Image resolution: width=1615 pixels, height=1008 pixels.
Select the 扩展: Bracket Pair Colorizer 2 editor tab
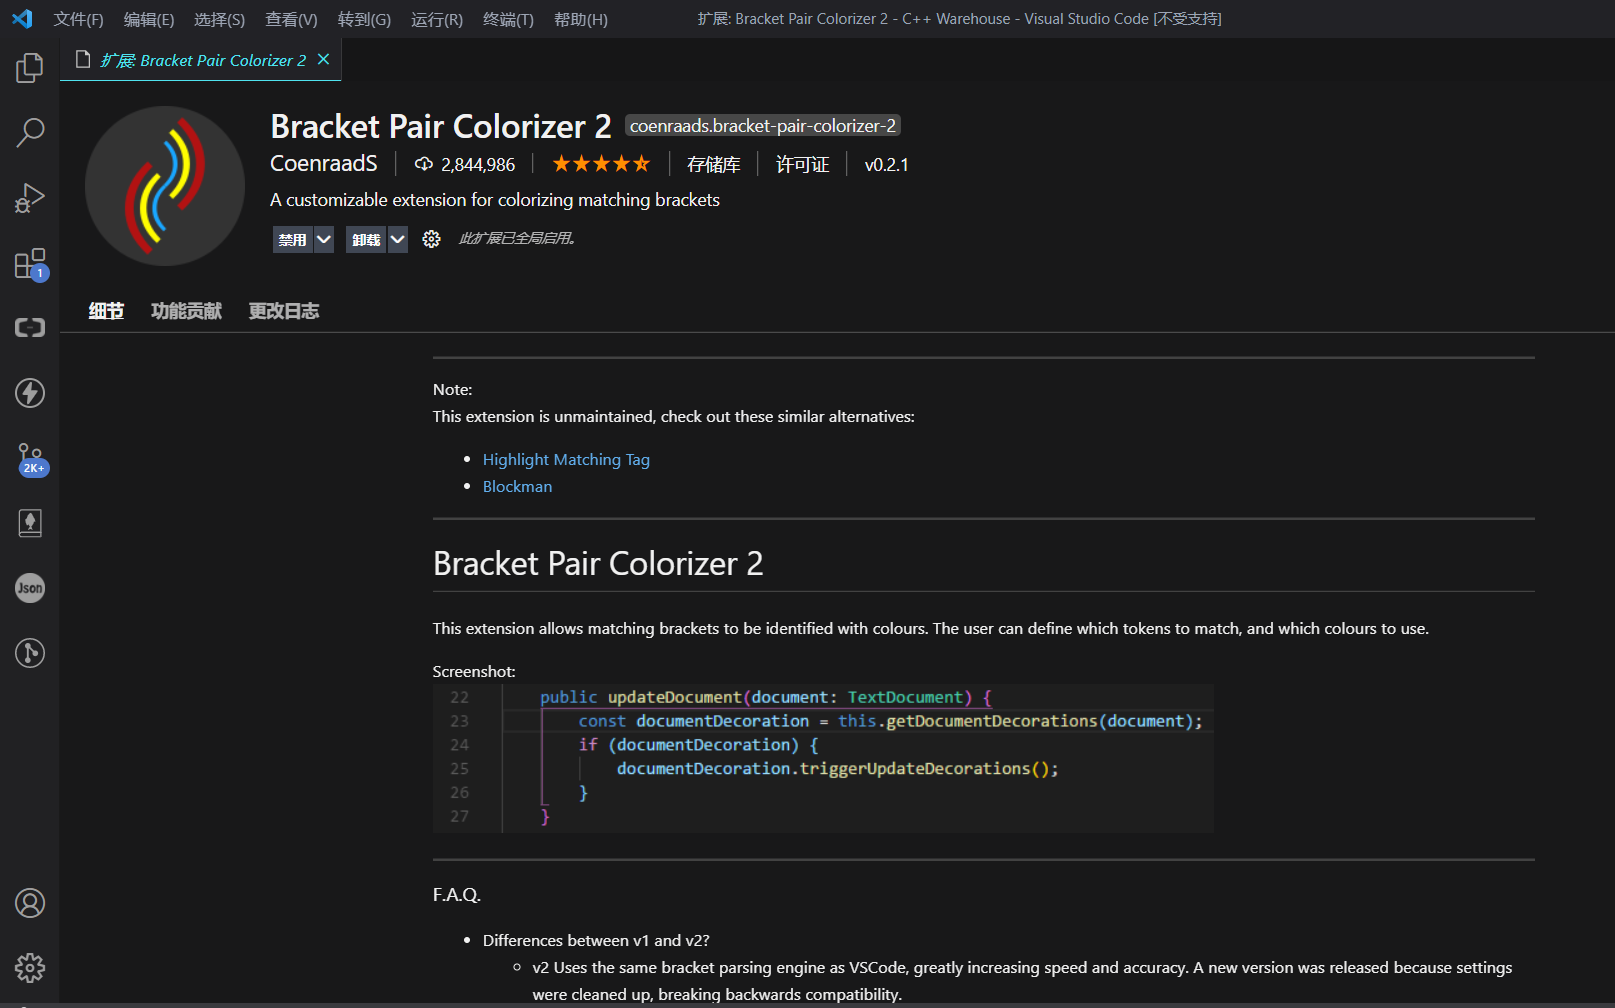pos(201,60)
